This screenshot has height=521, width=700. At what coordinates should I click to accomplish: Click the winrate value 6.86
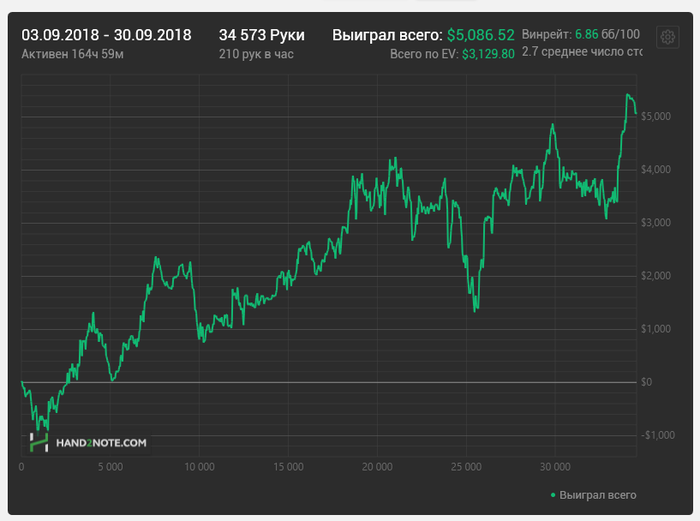tap(586, 34)
